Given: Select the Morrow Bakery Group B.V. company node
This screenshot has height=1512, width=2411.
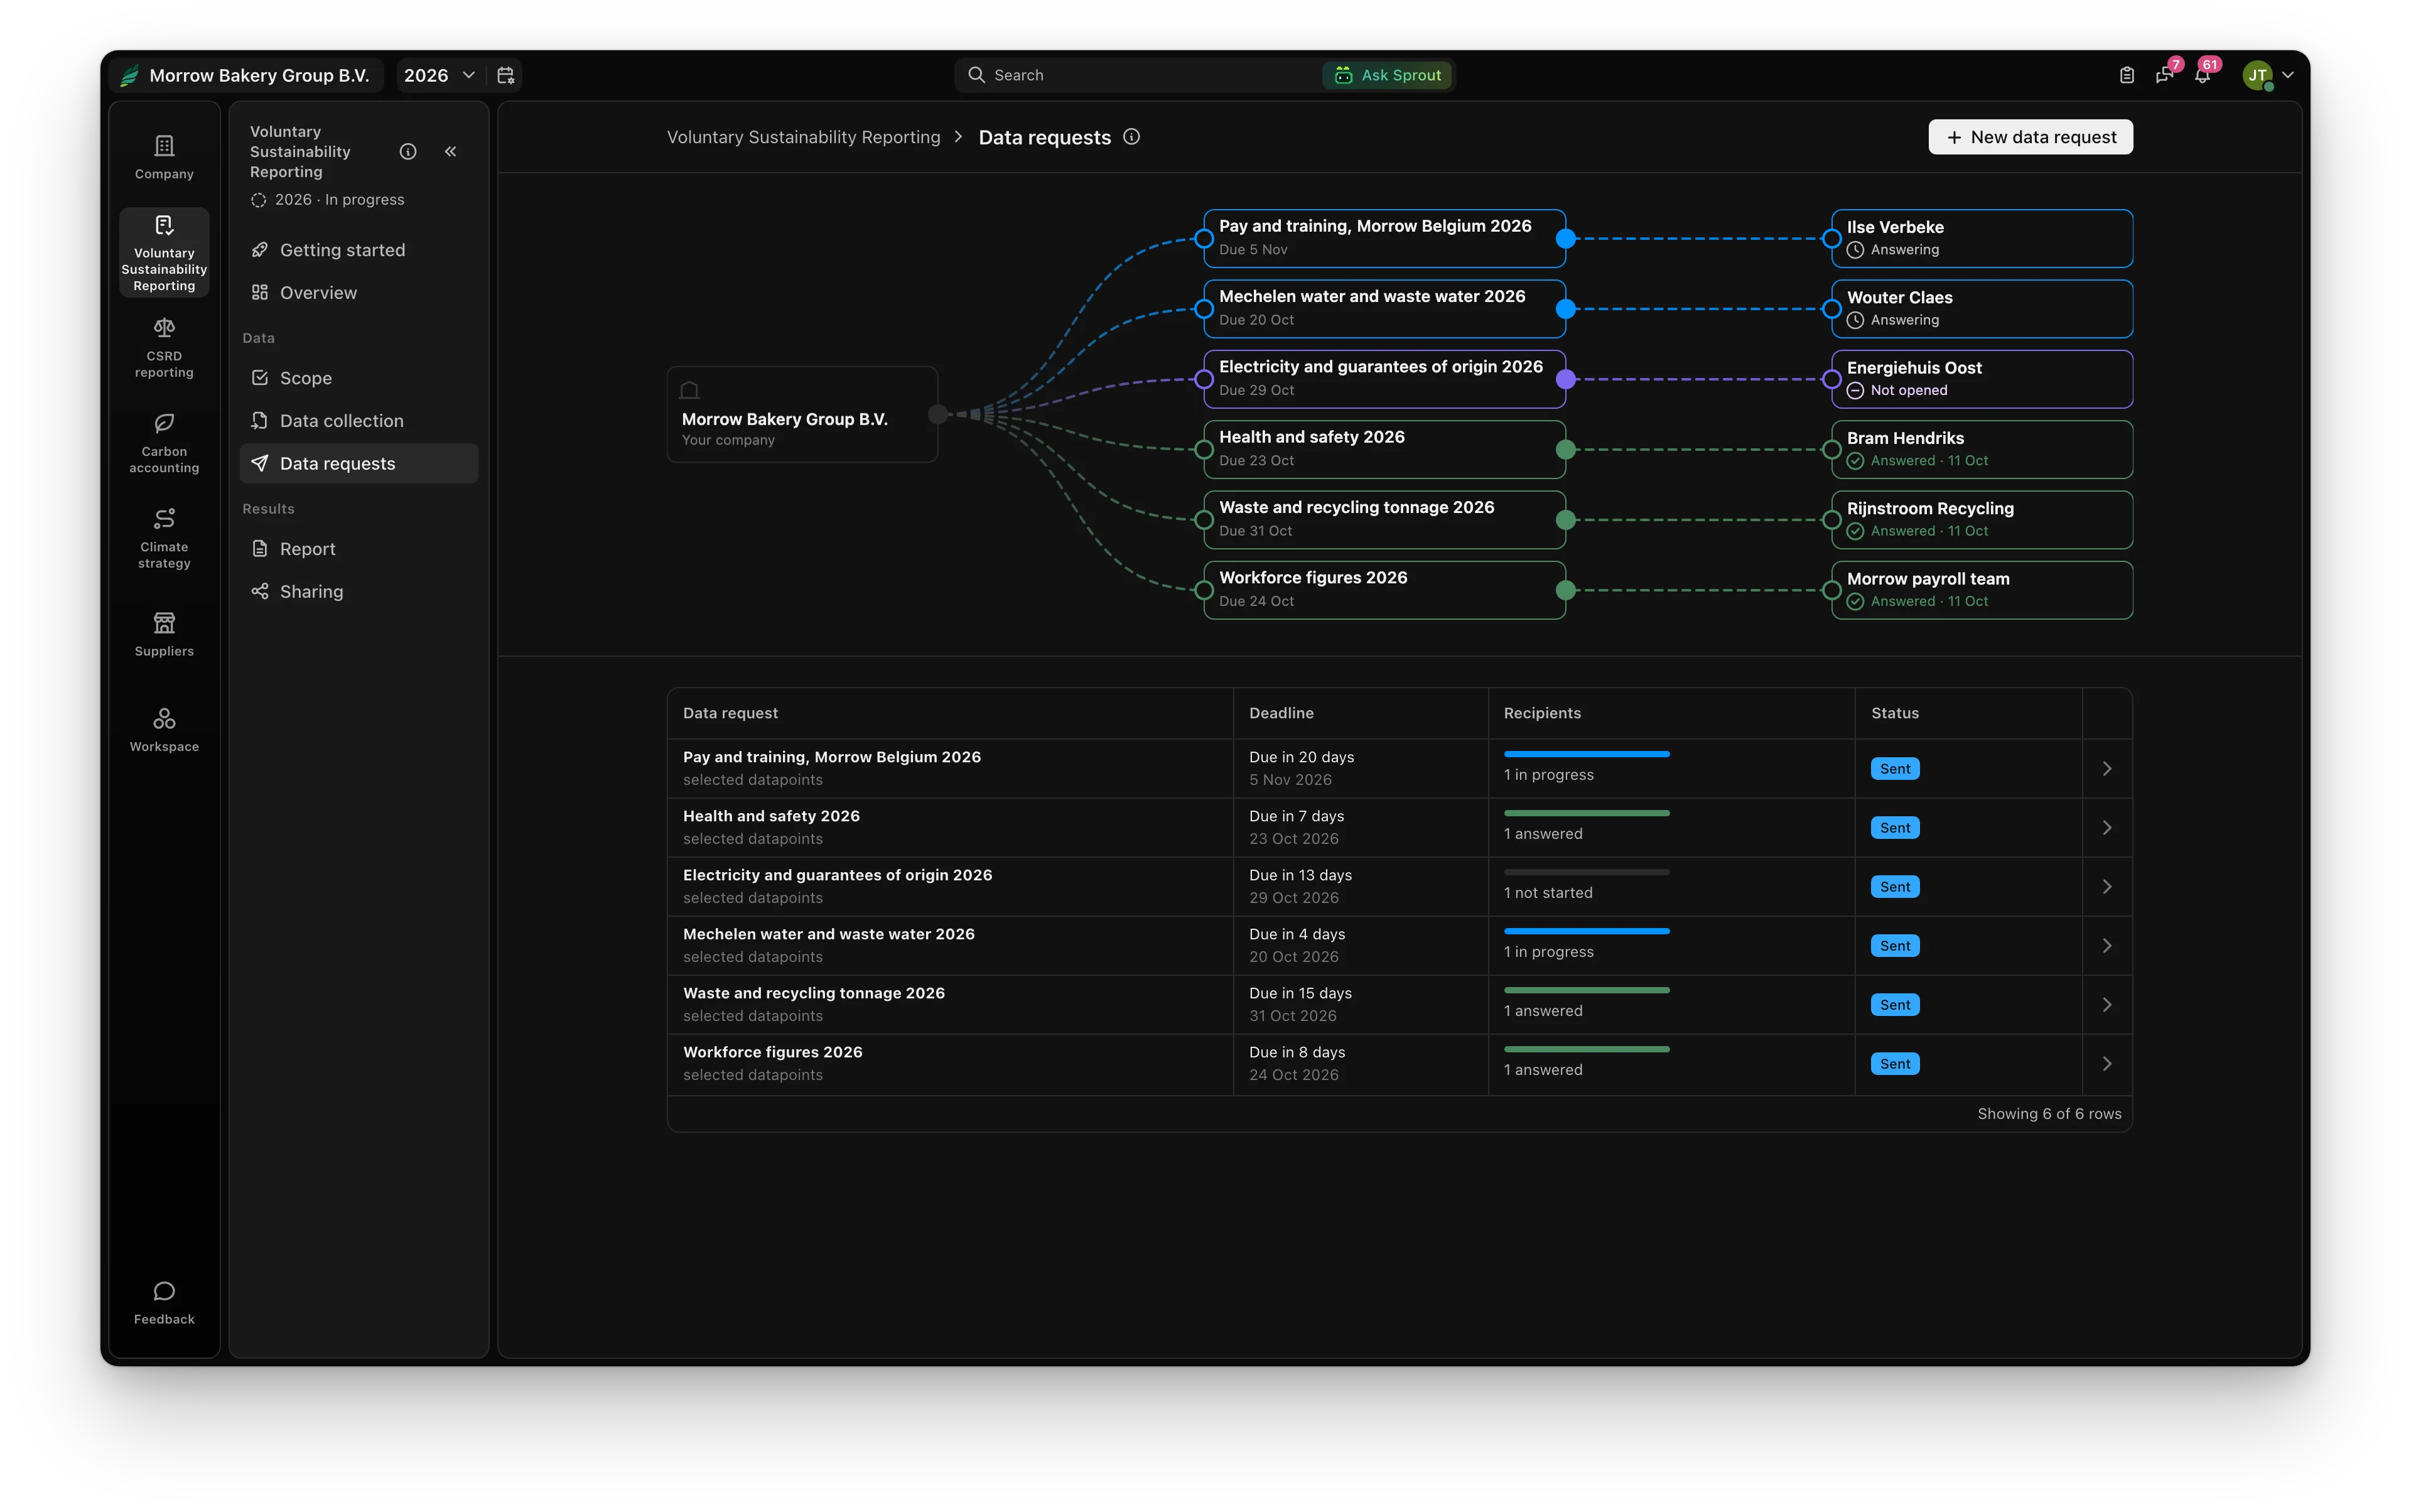Looking at the screenshot, I should [802, 414].
